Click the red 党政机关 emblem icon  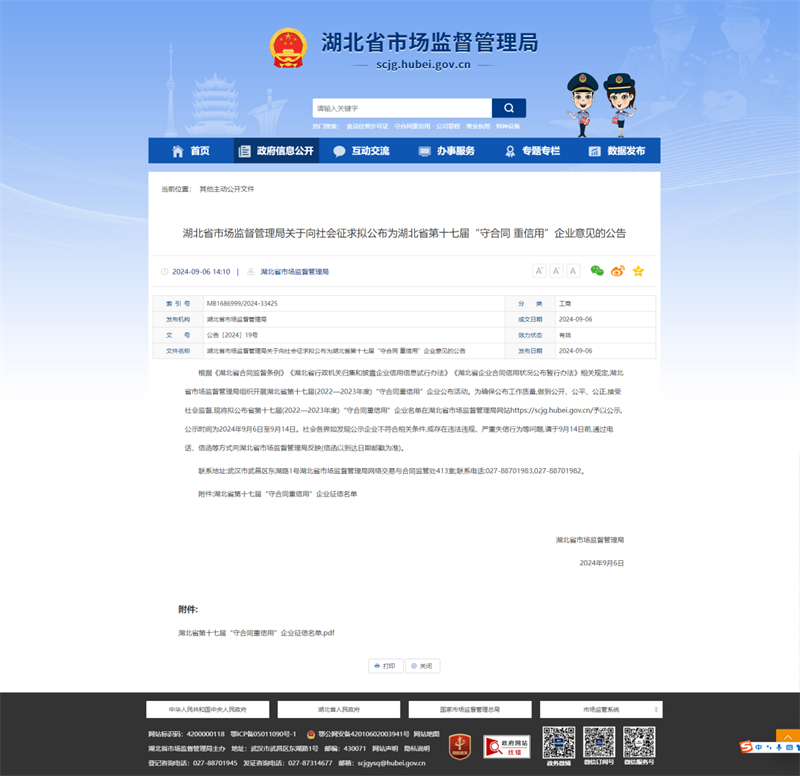point(458,746)
